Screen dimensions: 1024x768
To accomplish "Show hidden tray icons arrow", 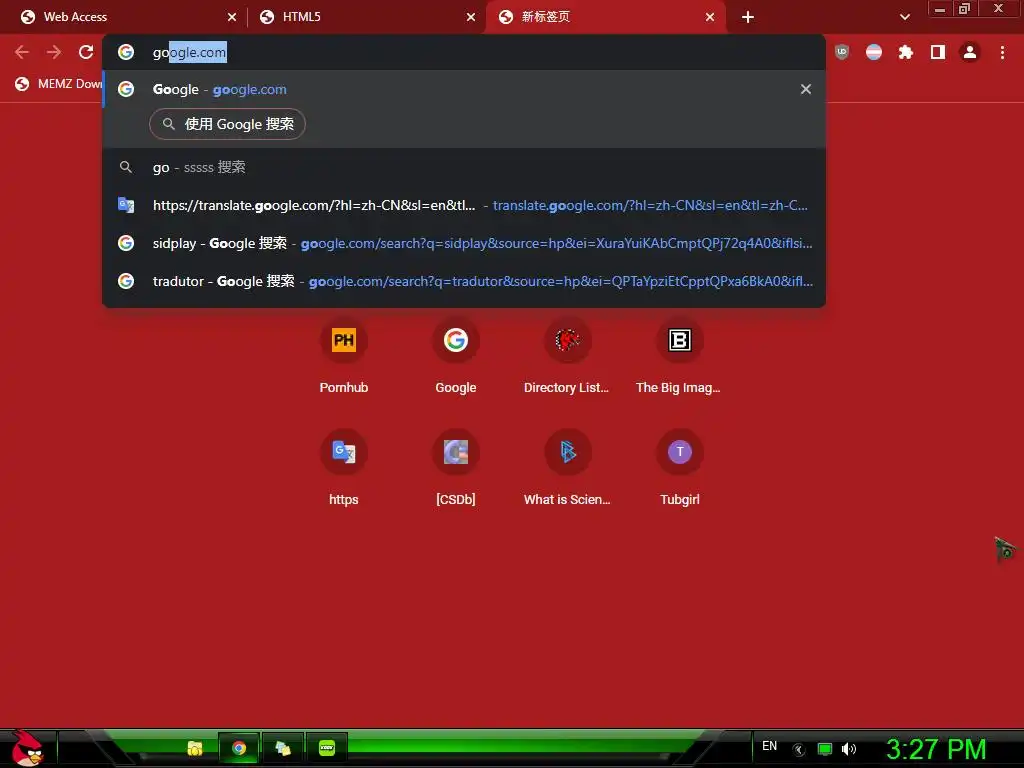I will coord(799,750).
